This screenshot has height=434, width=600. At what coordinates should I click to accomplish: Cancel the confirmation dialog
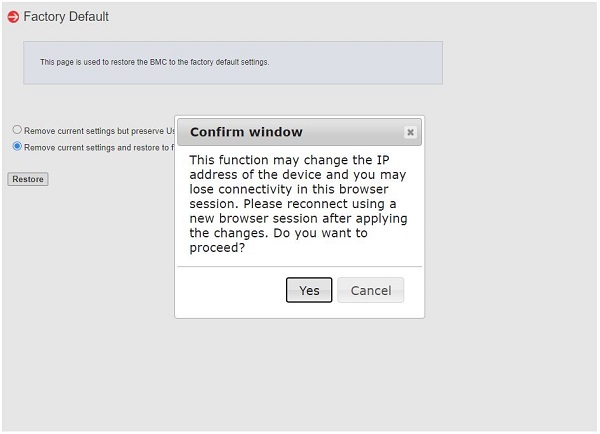tap(371, 290)
